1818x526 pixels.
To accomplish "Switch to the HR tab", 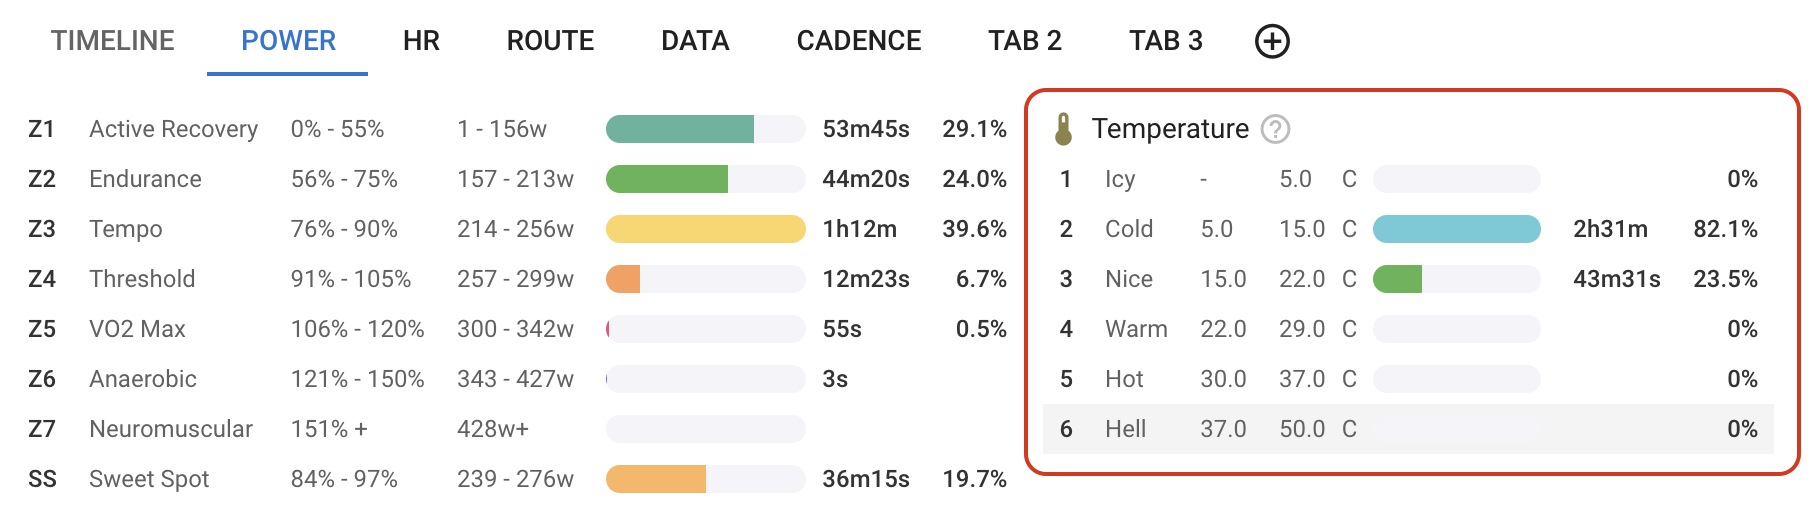I will point(421,41).
